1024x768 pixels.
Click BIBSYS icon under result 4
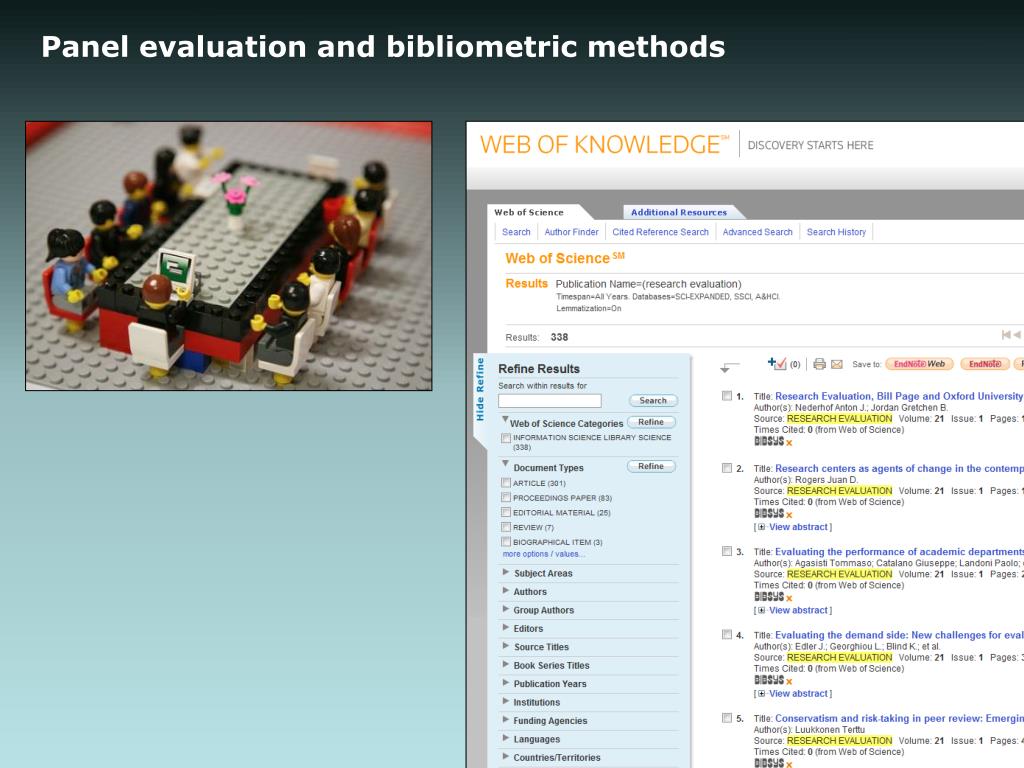(769, 680)
